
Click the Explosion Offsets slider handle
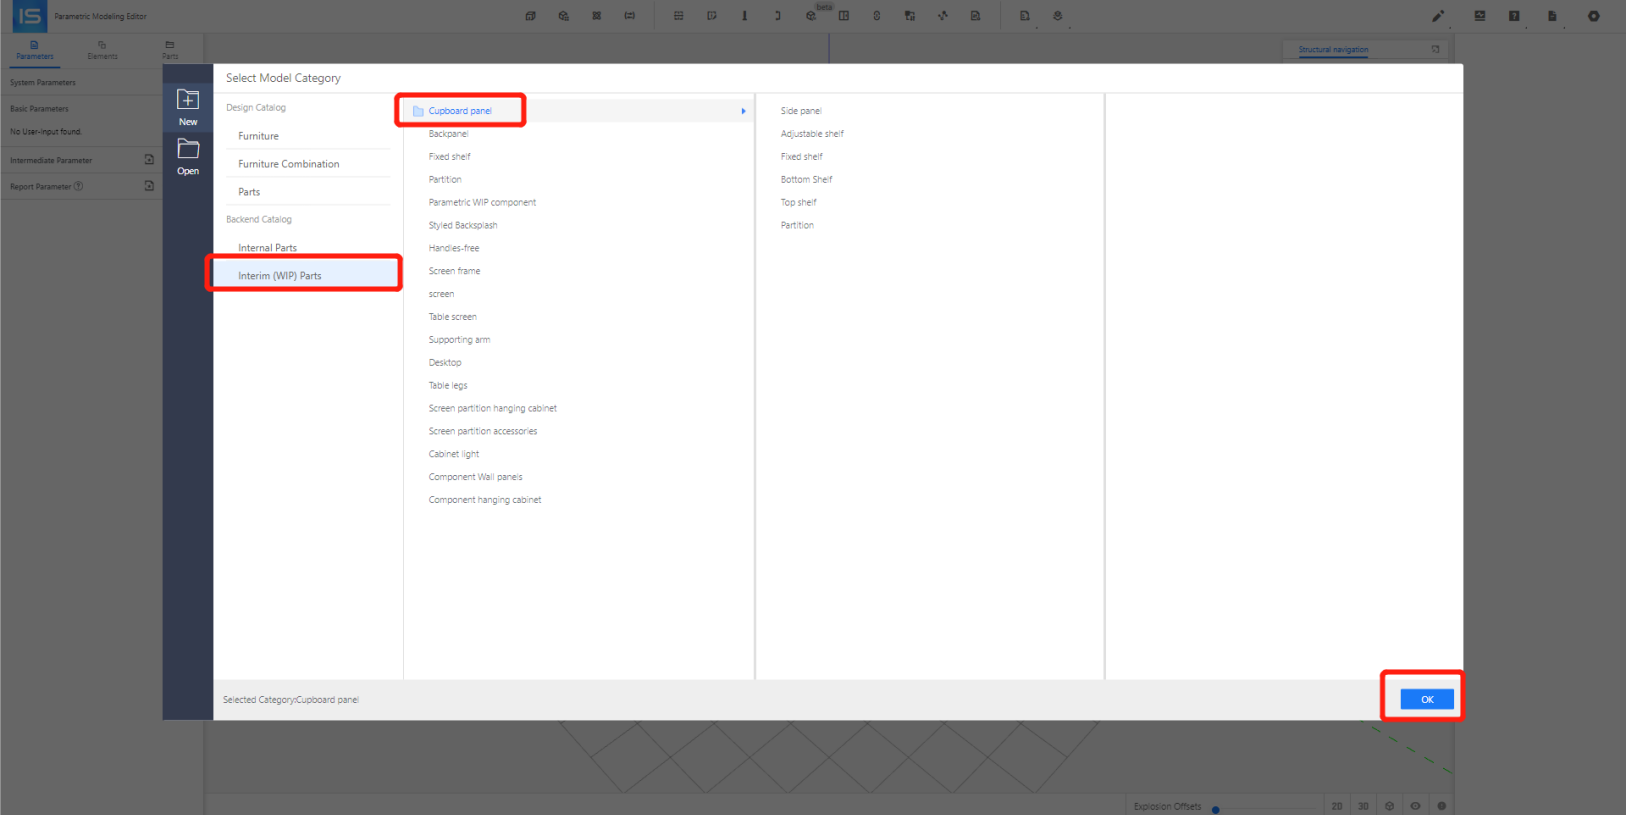(x=1216, y=809)
